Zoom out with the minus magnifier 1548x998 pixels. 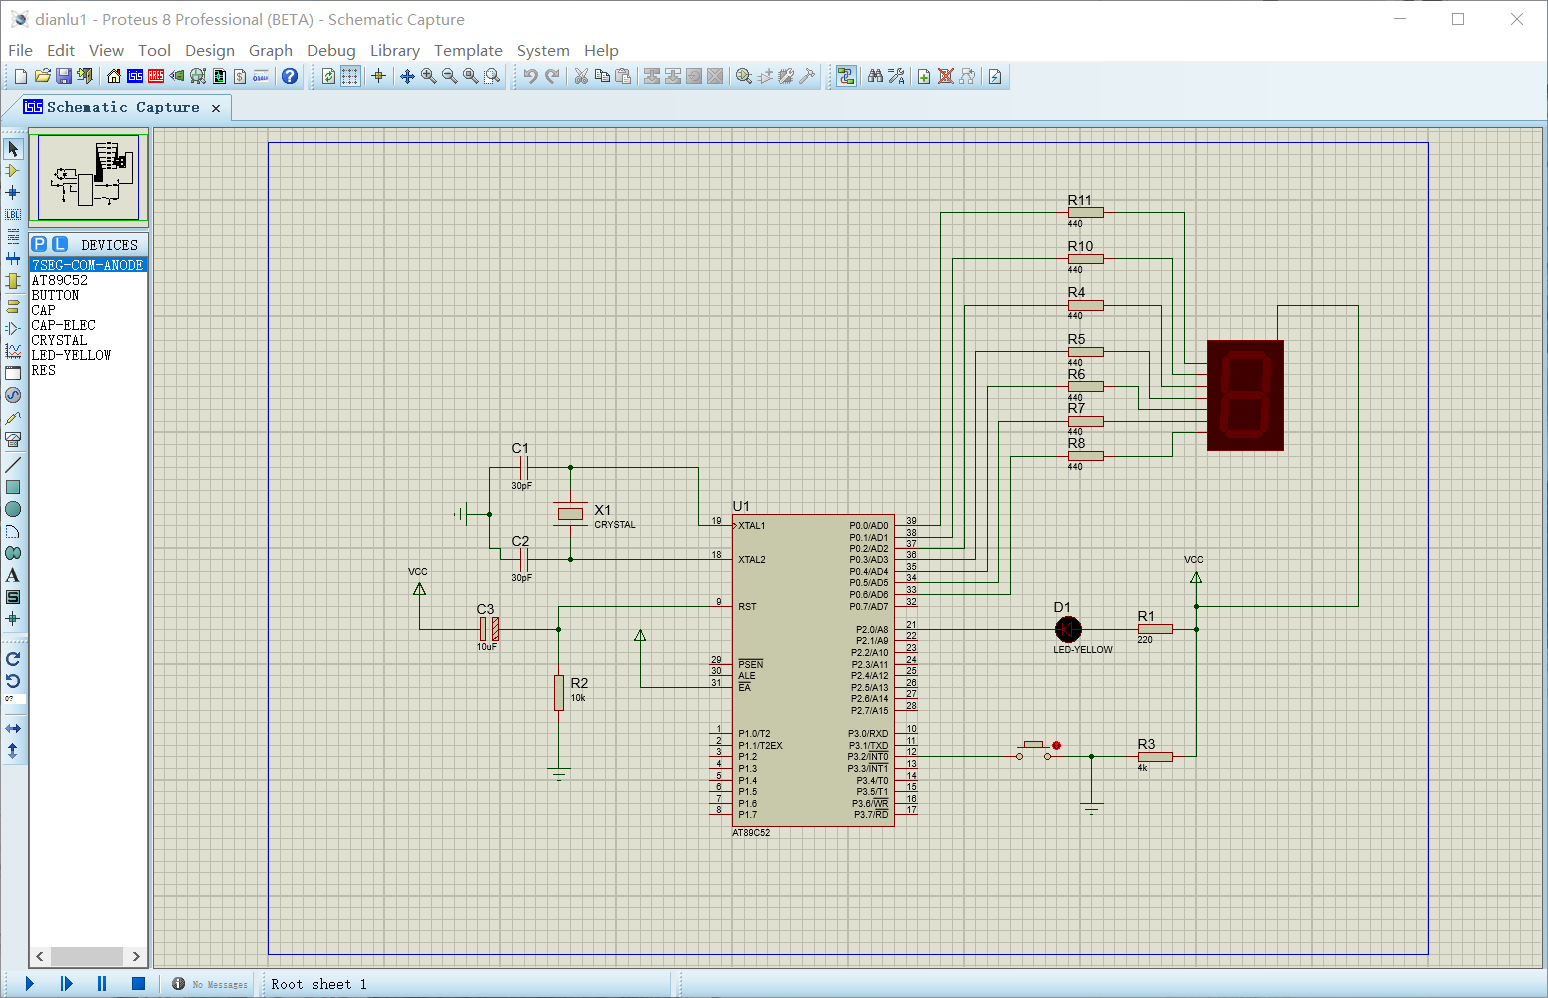pos(449,76)
